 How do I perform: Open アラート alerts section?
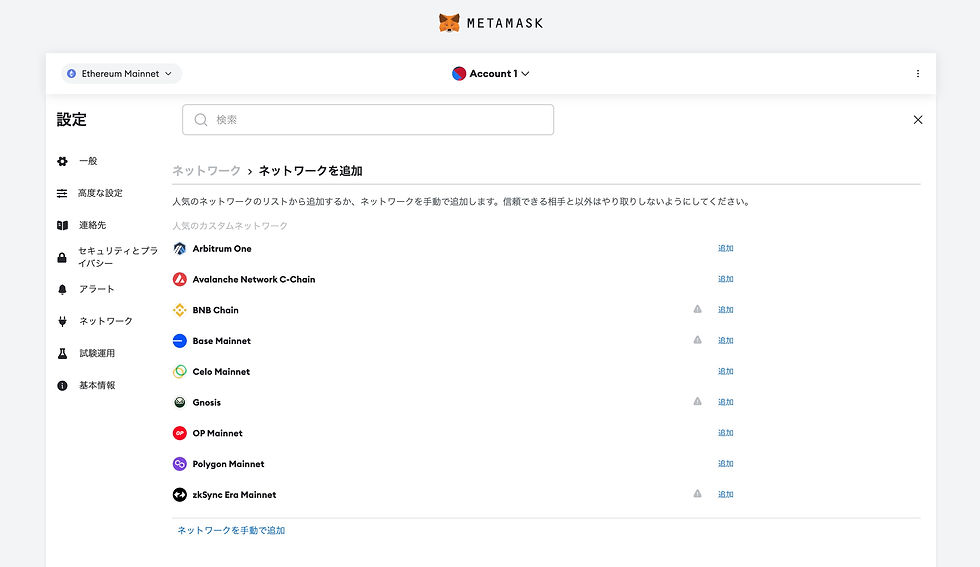click(x=96, y=289)
